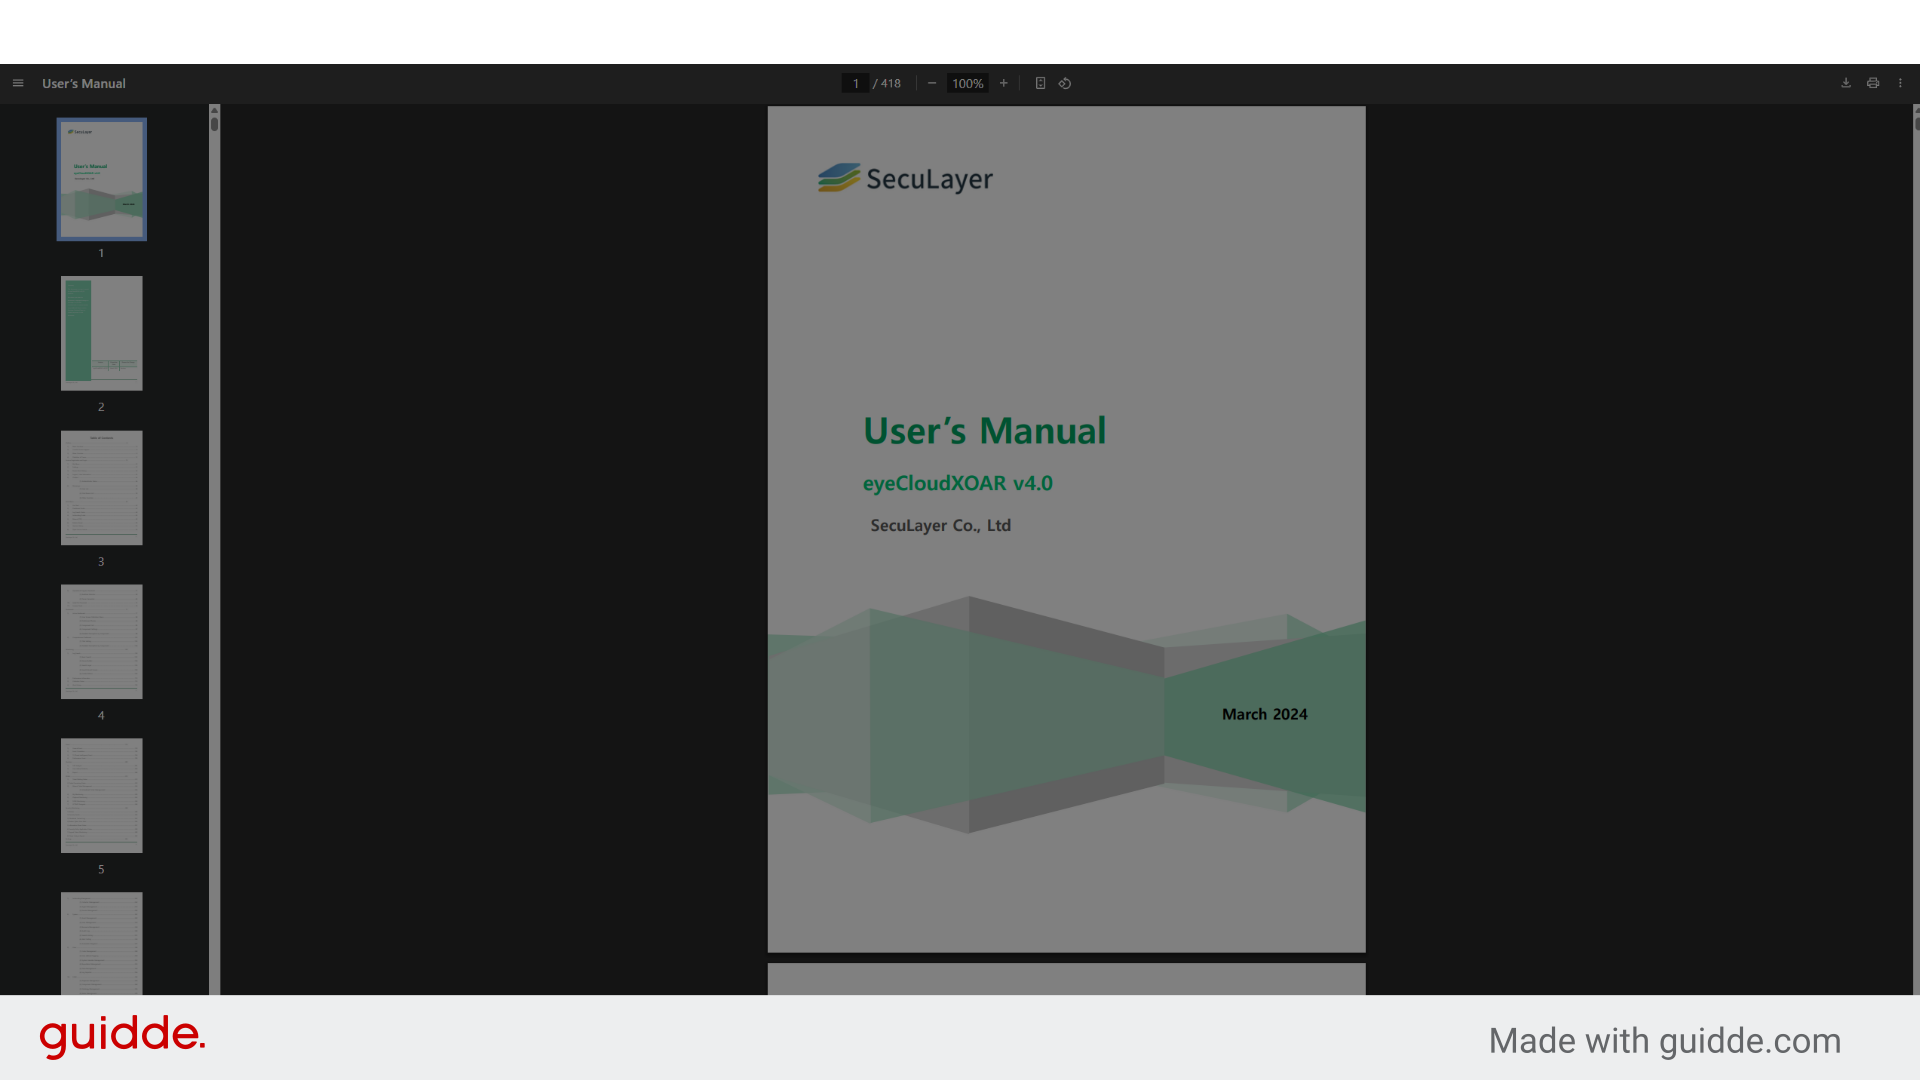Click the zoom out minus icon
Image resolution: width=1920 pixels, height=1080 pixels.
click(932, 83)
